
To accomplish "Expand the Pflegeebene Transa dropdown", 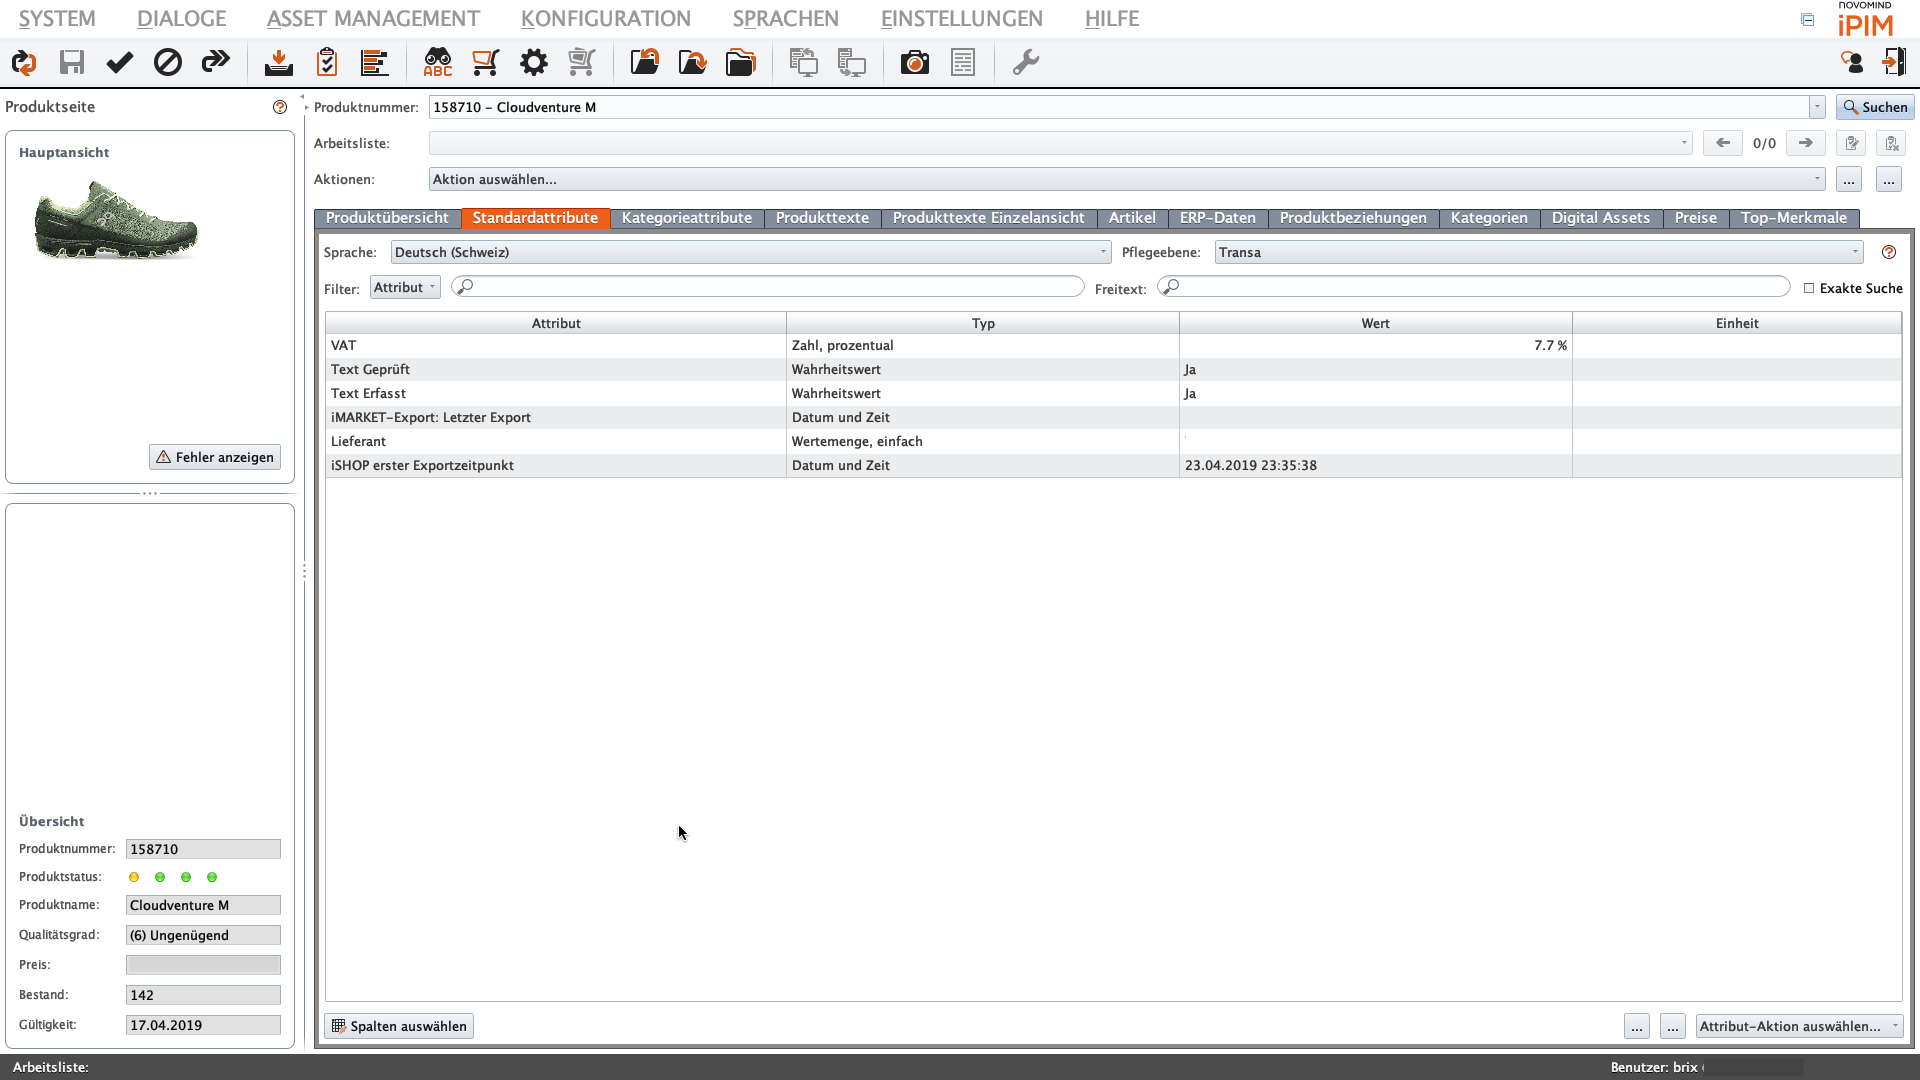I will 1538,252.
